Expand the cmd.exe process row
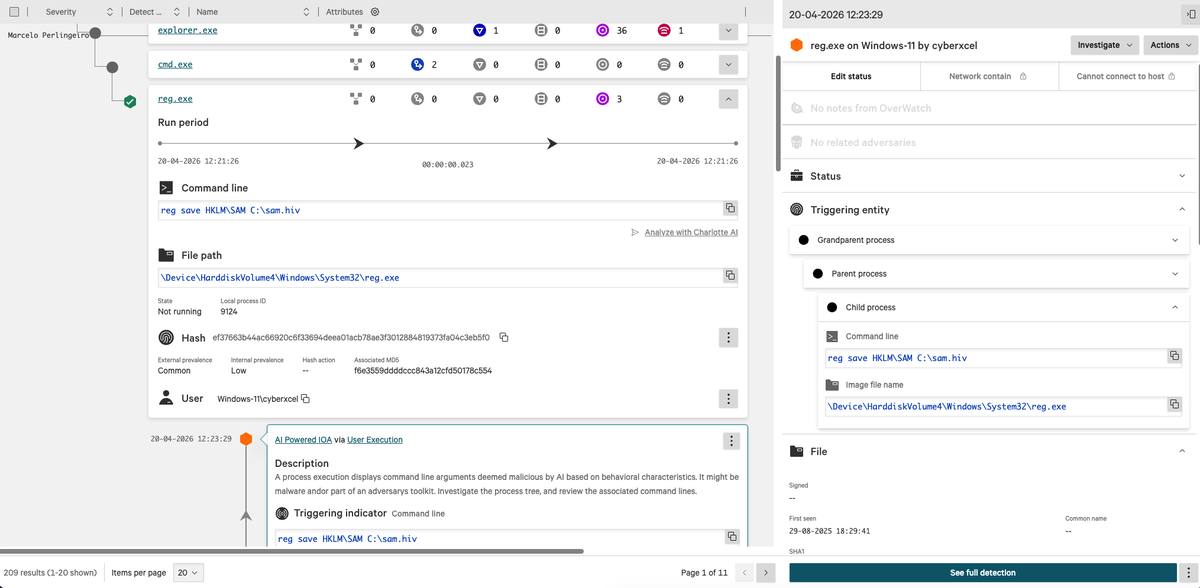Viewport: 1200px width, 588px height. 728,65
